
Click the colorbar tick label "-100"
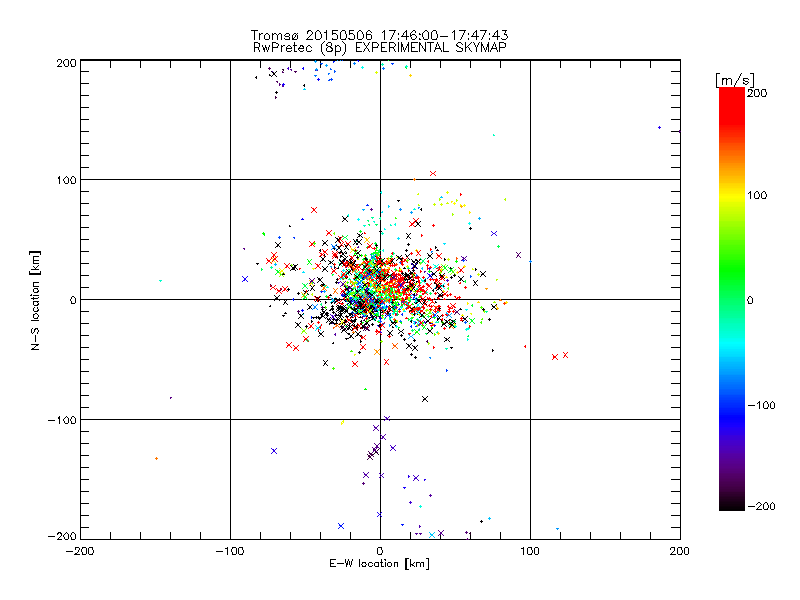761,406
